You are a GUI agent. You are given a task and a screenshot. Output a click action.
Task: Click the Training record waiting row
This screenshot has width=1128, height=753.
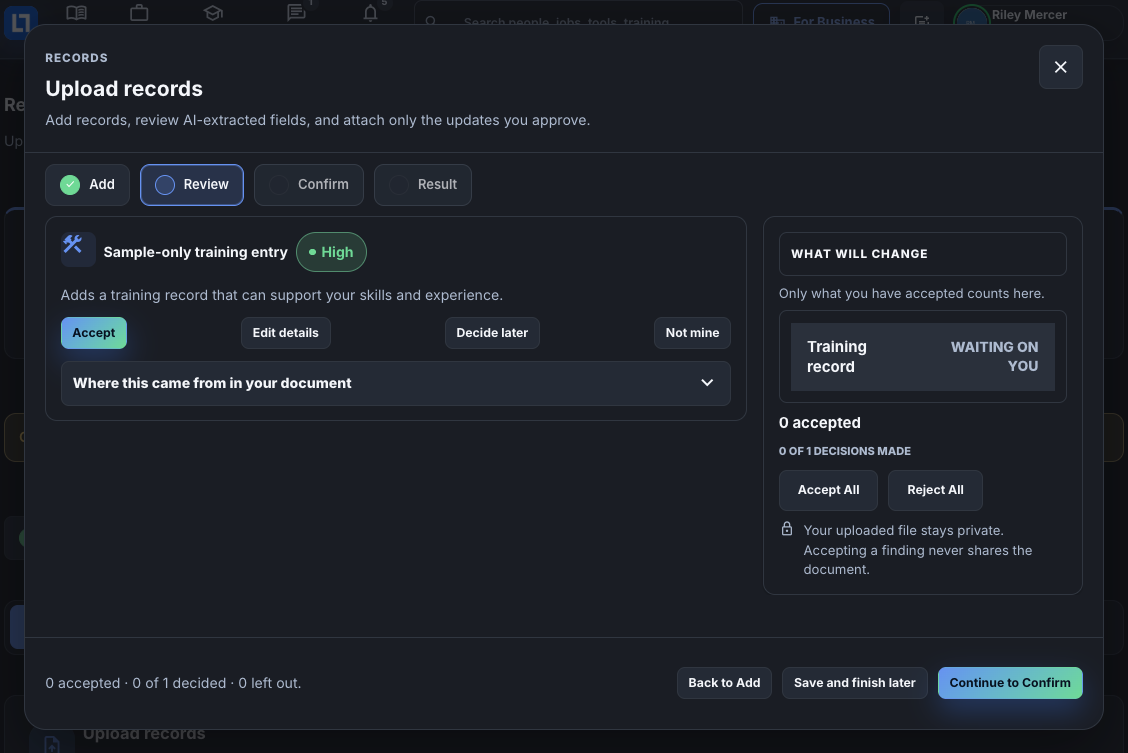tap(922, 357)
